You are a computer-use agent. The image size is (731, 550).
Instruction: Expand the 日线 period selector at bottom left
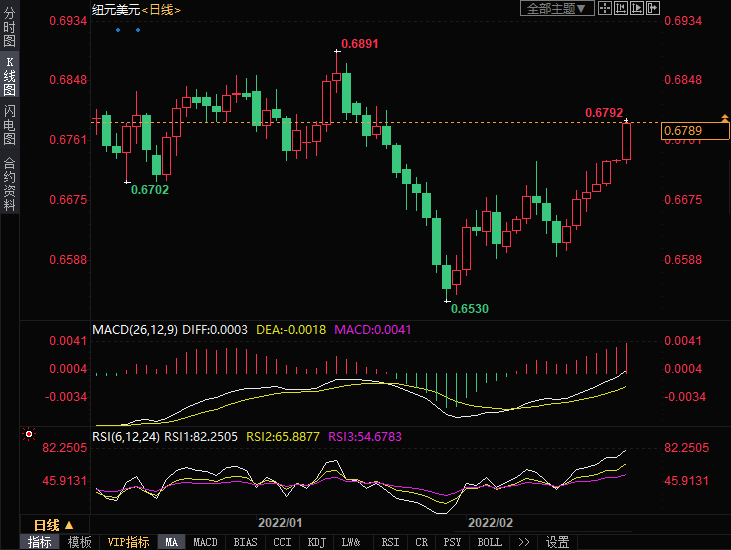point(53,525)
